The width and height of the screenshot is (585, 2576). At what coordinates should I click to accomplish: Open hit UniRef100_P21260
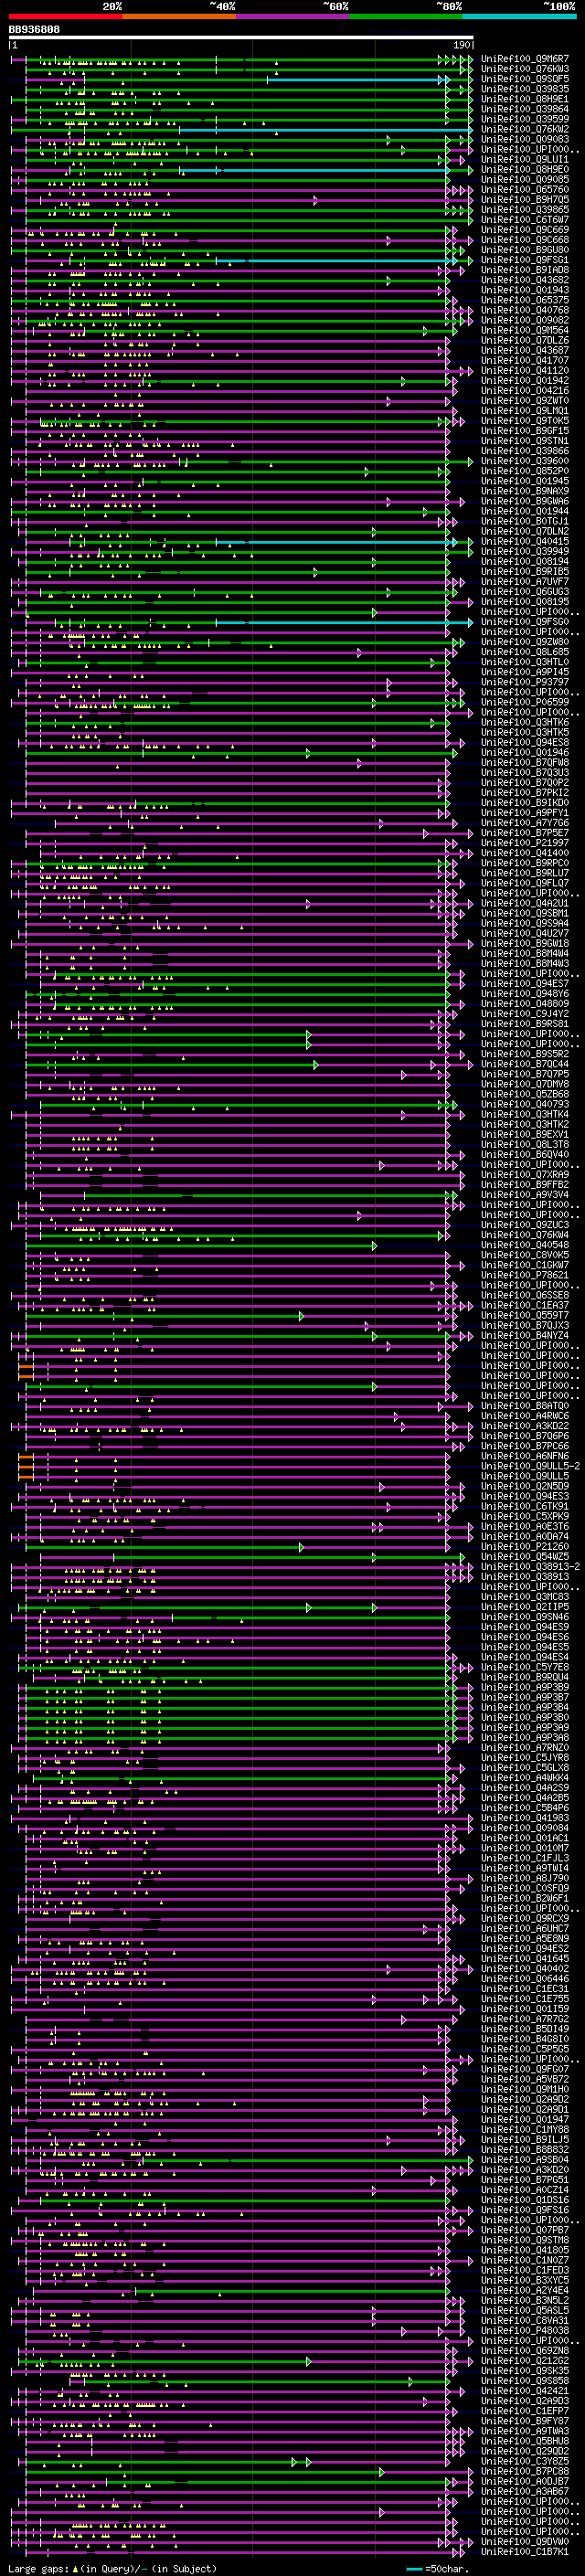tap(525, 1546)
